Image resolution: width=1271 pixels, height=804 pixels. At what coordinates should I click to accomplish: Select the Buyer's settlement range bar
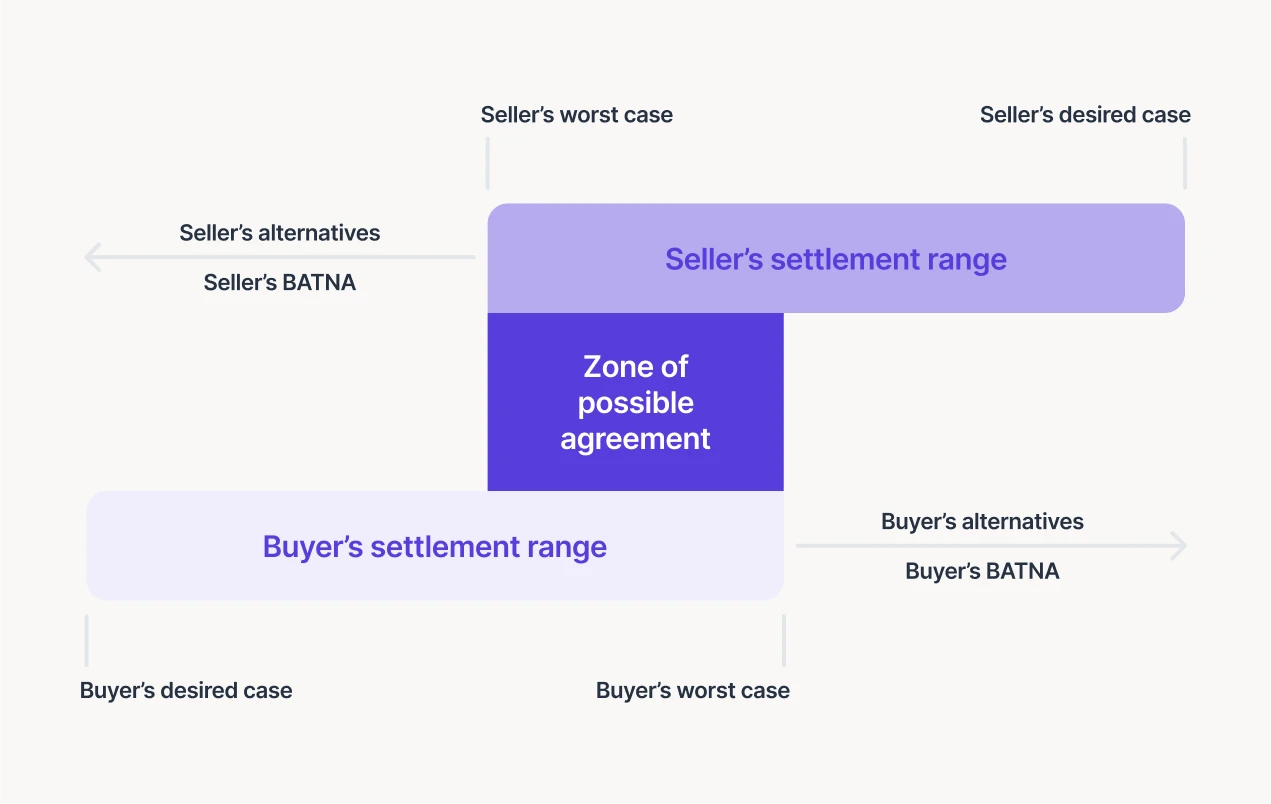[x=435, y=546]
